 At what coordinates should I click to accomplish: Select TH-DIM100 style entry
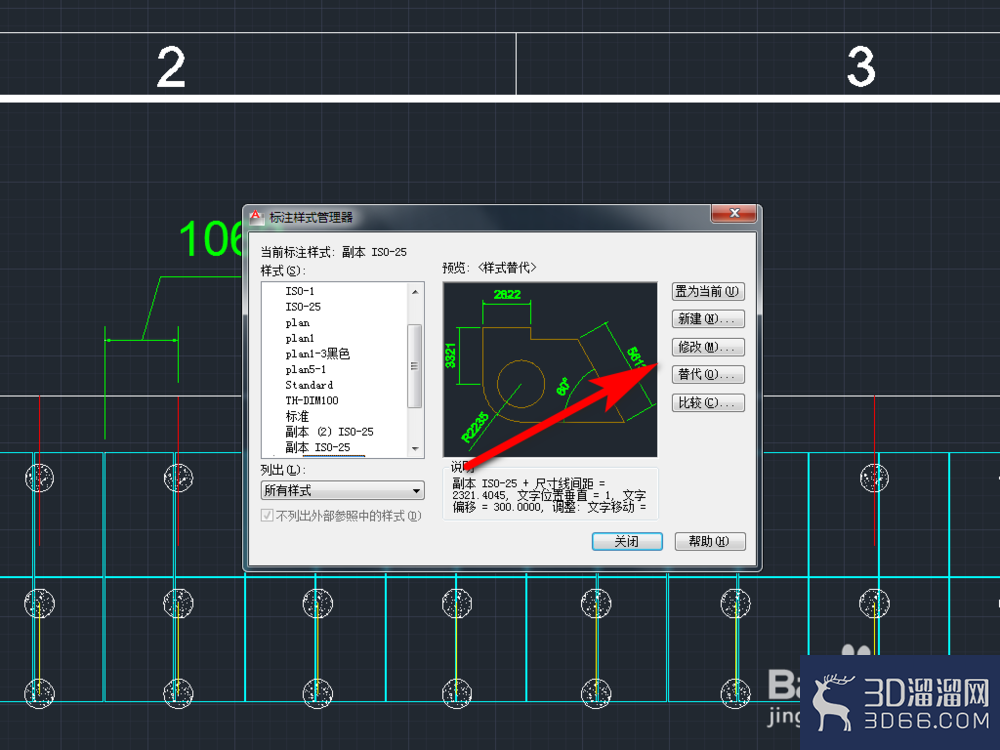(x=312, y=401)
